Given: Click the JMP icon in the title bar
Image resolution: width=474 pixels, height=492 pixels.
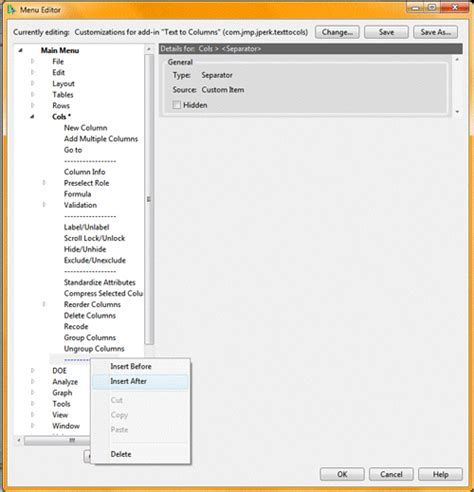Looking at the screenshot, I should [11, 10].
